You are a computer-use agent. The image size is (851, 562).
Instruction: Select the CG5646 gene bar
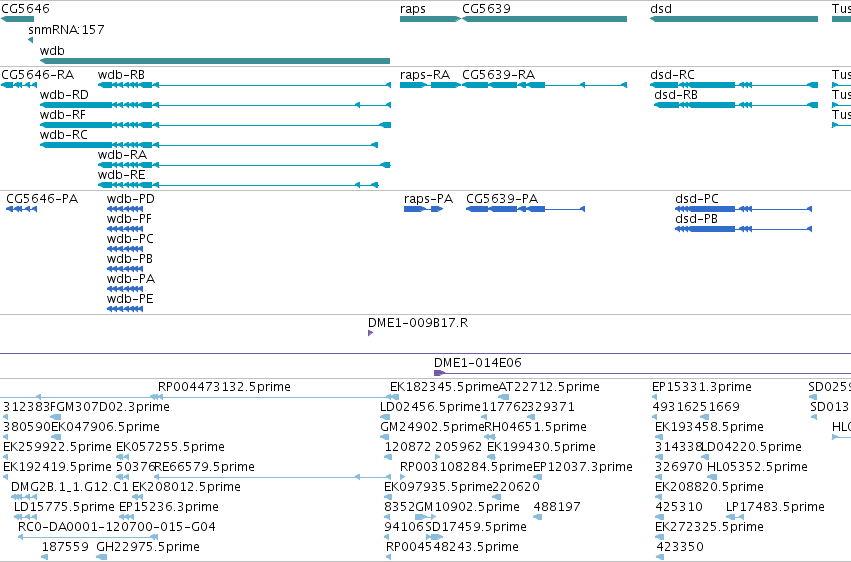point(17,19)
